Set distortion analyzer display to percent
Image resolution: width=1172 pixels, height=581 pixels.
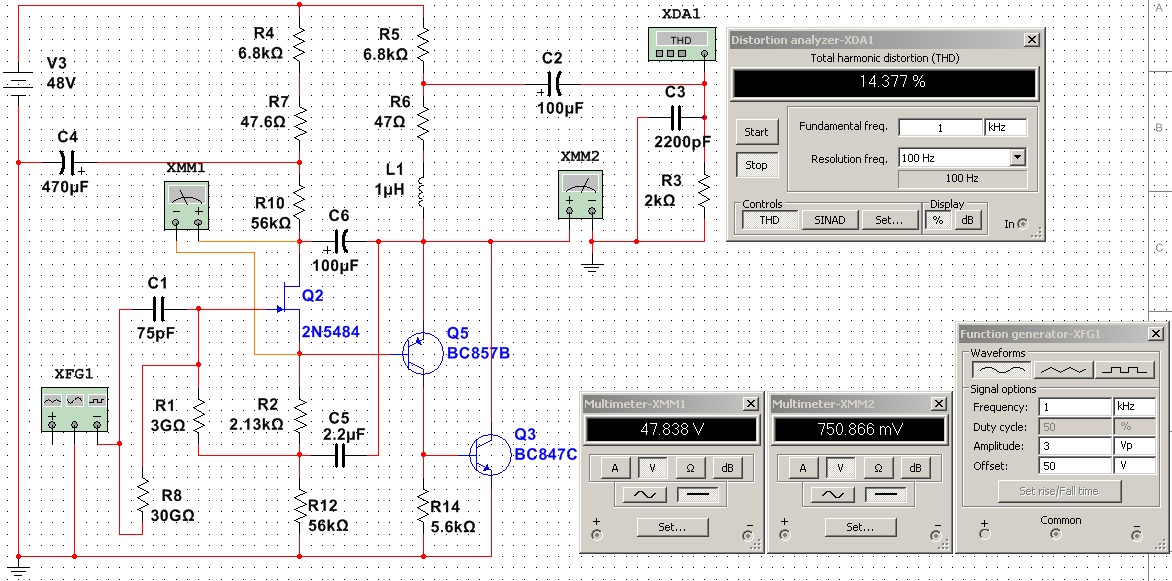938,220
